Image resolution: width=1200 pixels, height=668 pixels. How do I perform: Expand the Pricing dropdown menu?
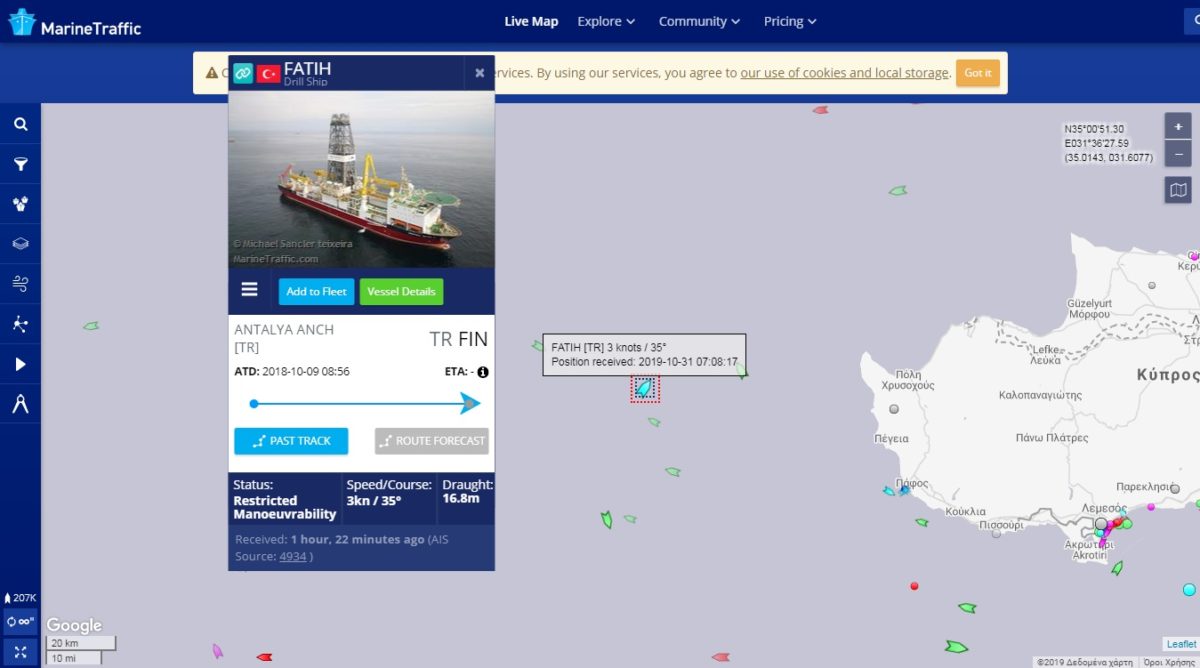790,21
